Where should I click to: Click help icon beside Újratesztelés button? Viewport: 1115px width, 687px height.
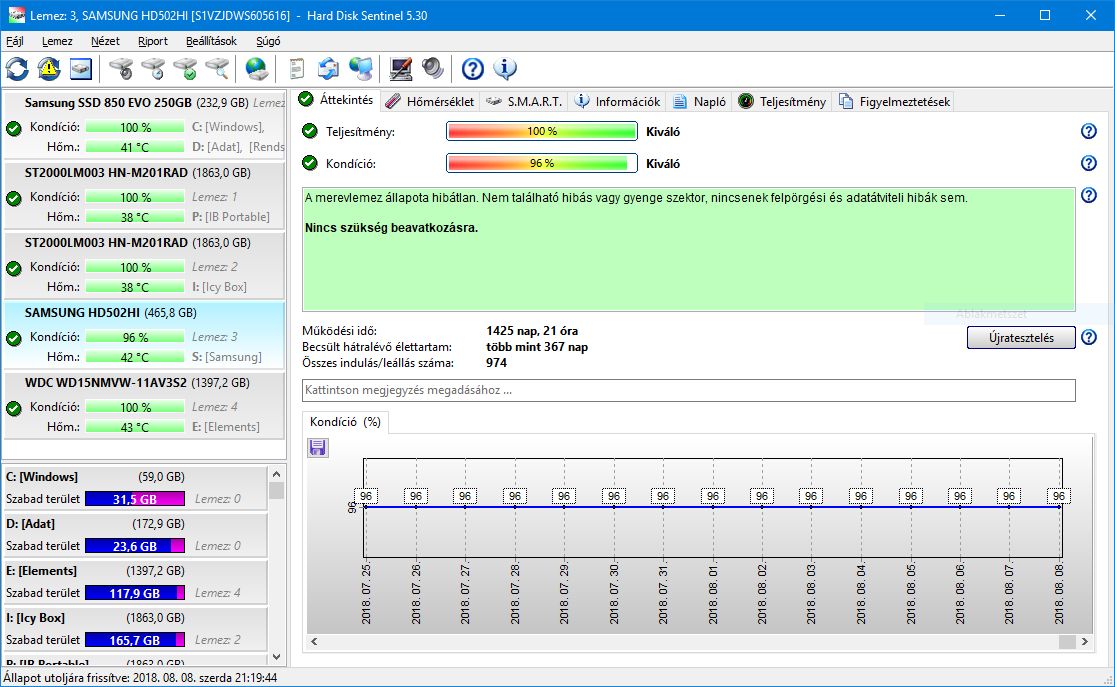tap(1089, 337)
